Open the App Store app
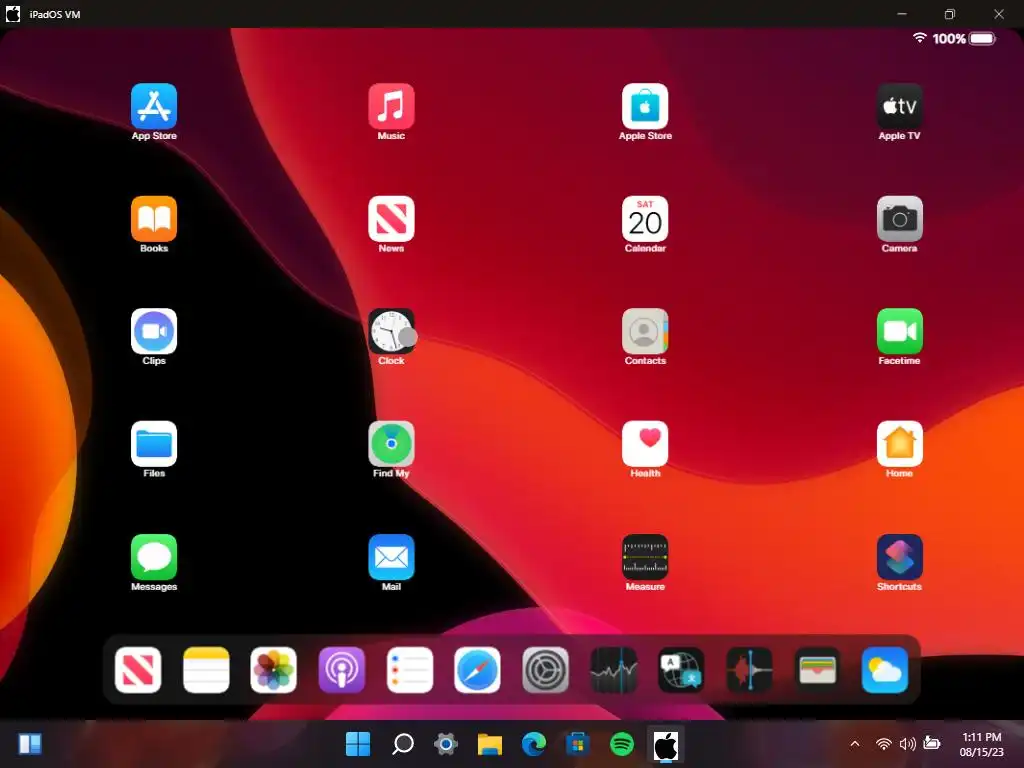 click(x=153, y=106)
